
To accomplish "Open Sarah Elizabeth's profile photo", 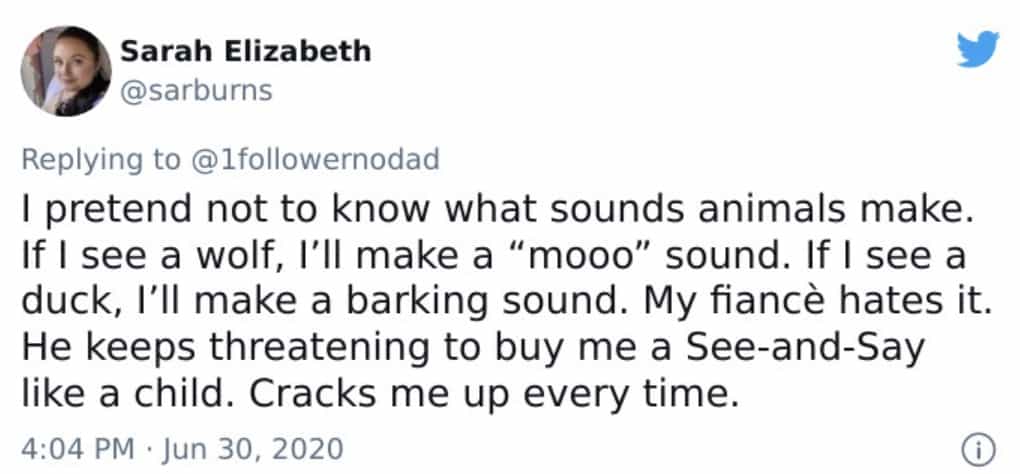I will (66, 70).
